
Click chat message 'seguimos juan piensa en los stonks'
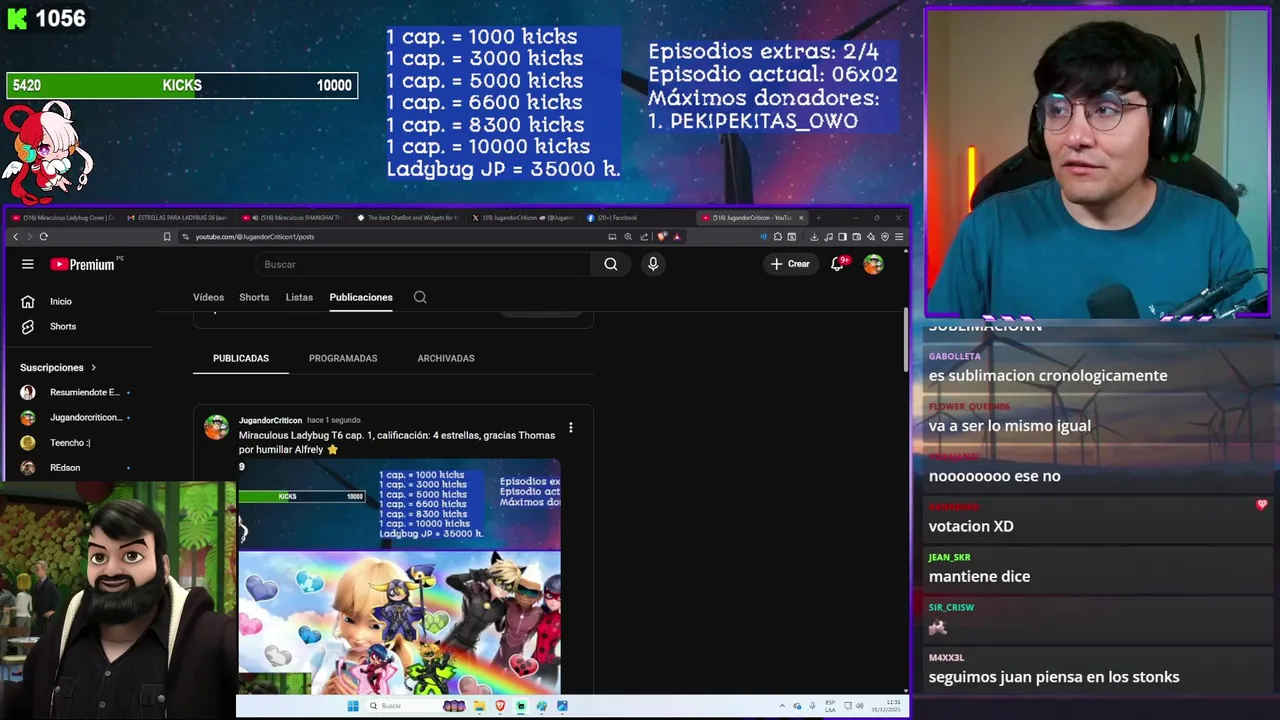1054,677
